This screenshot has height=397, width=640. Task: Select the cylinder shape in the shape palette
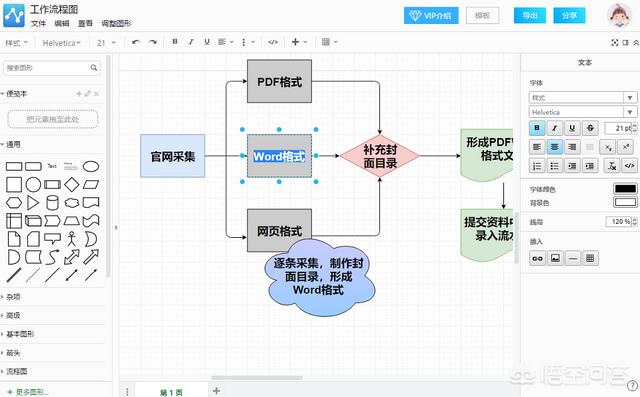pos(52,202)
